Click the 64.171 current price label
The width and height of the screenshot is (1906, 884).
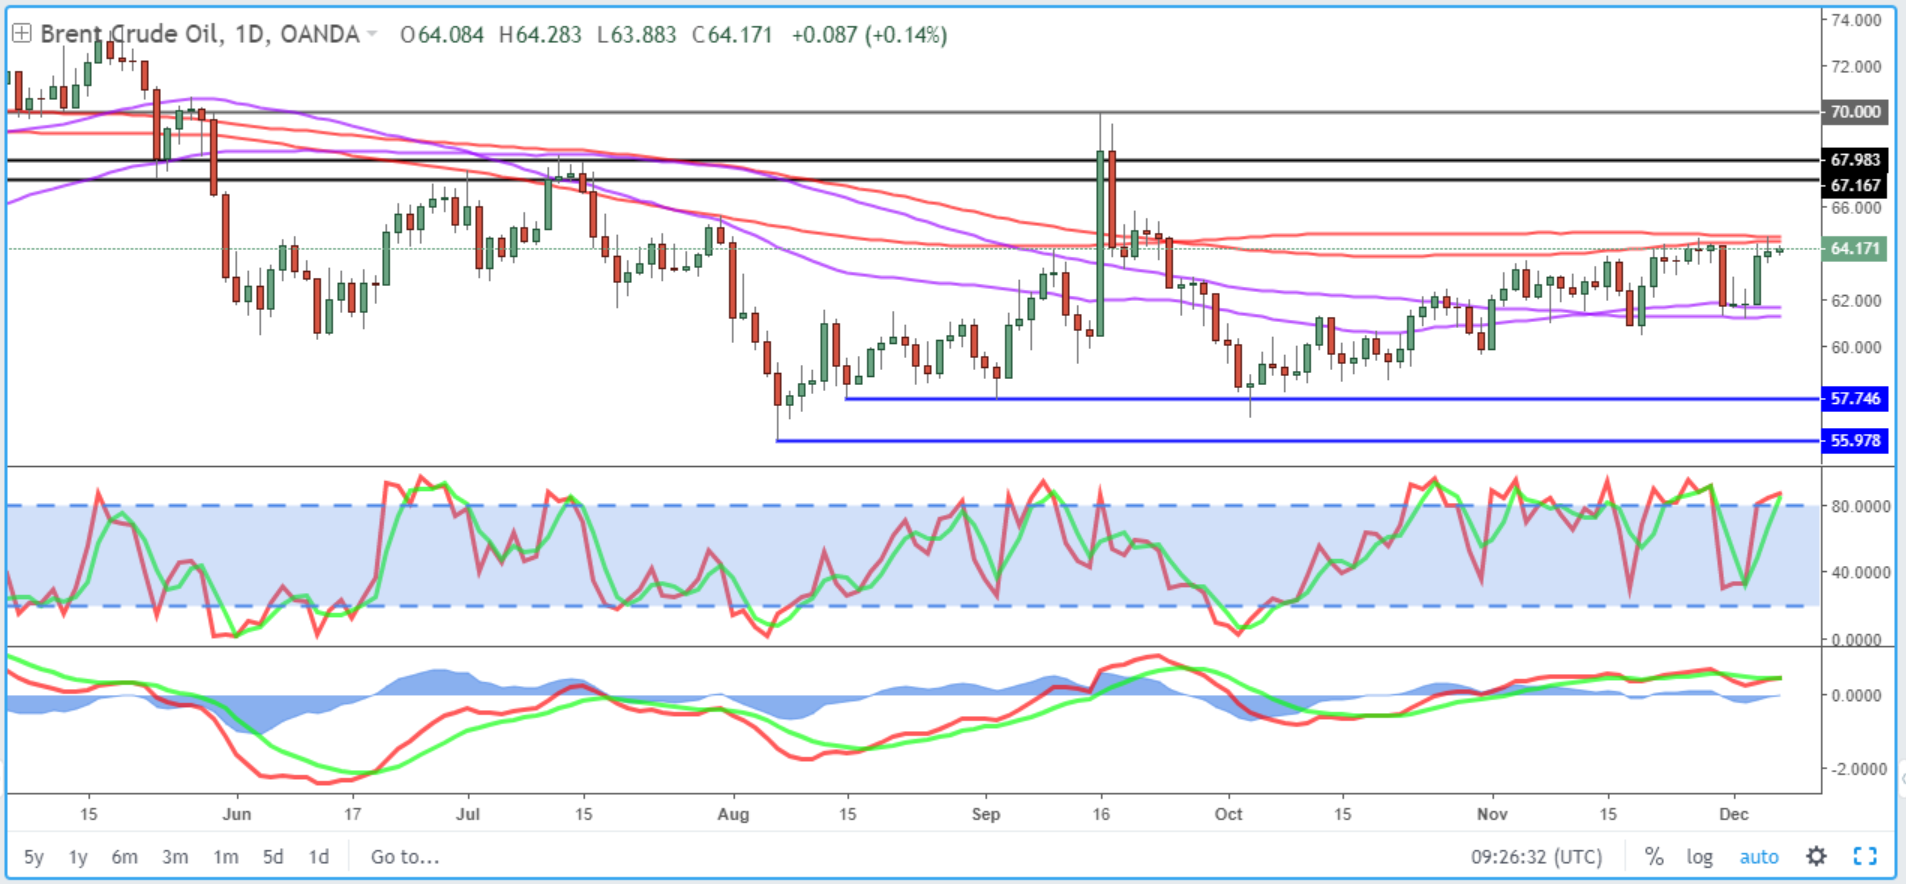[1855, 248]
